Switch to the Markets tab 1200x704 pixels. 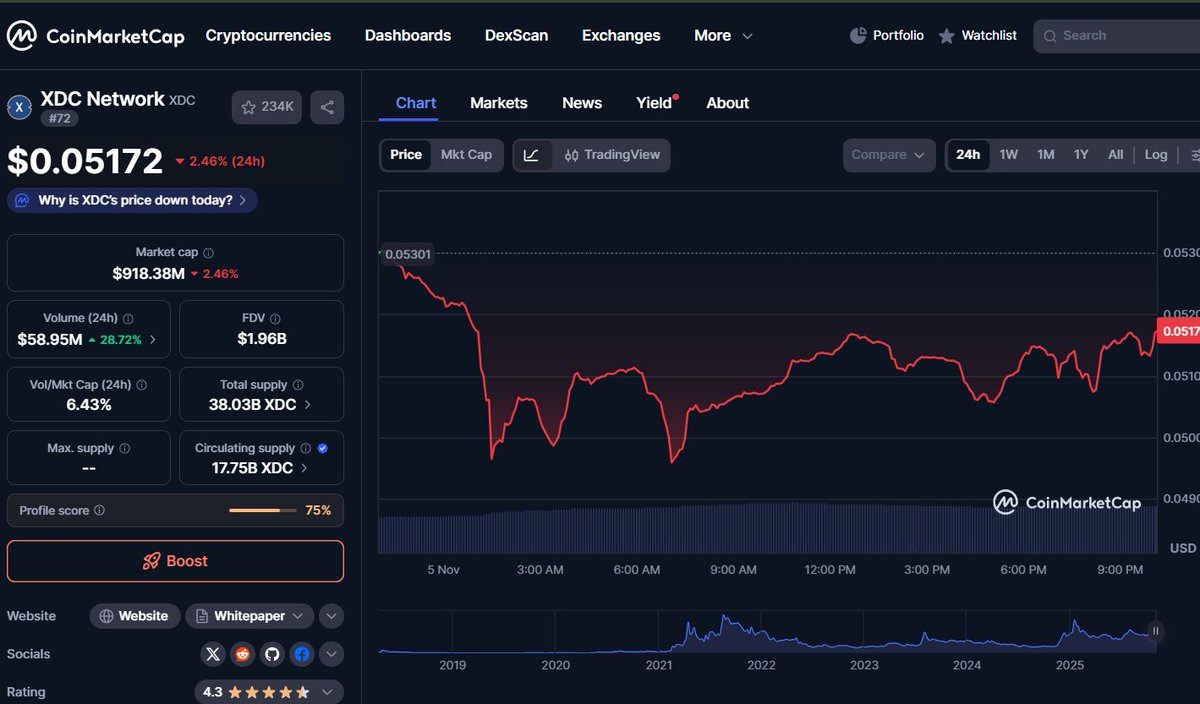(499, 103)
